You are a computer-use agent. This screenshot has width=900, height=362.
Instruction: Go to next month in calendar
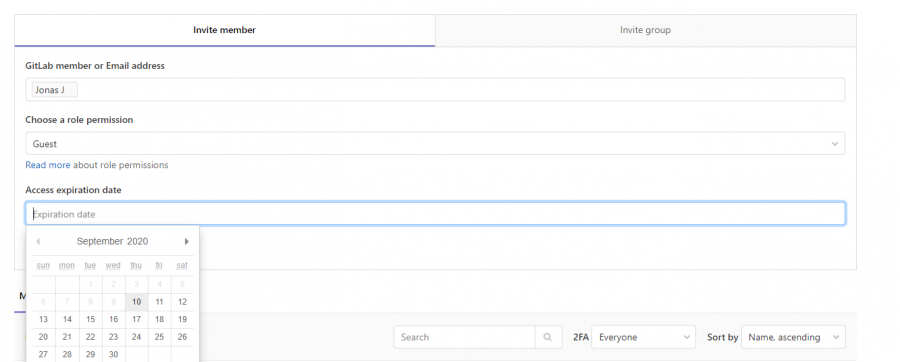pos(187,242)
